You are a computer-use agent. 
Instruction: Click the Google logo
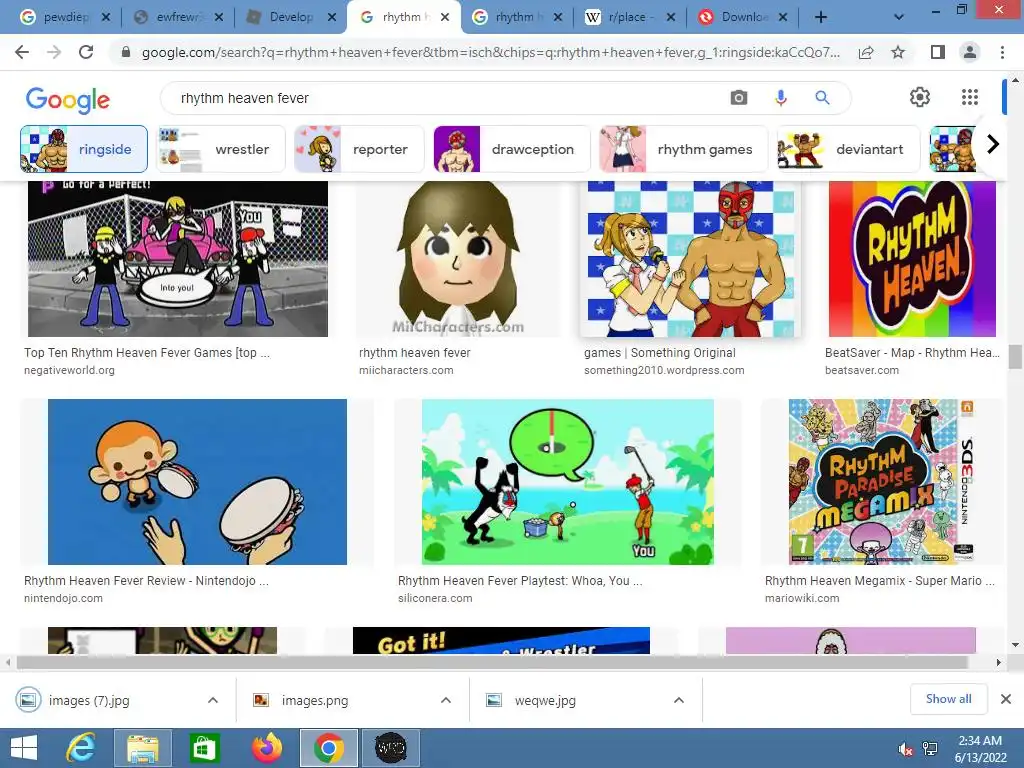coord(68,99)
